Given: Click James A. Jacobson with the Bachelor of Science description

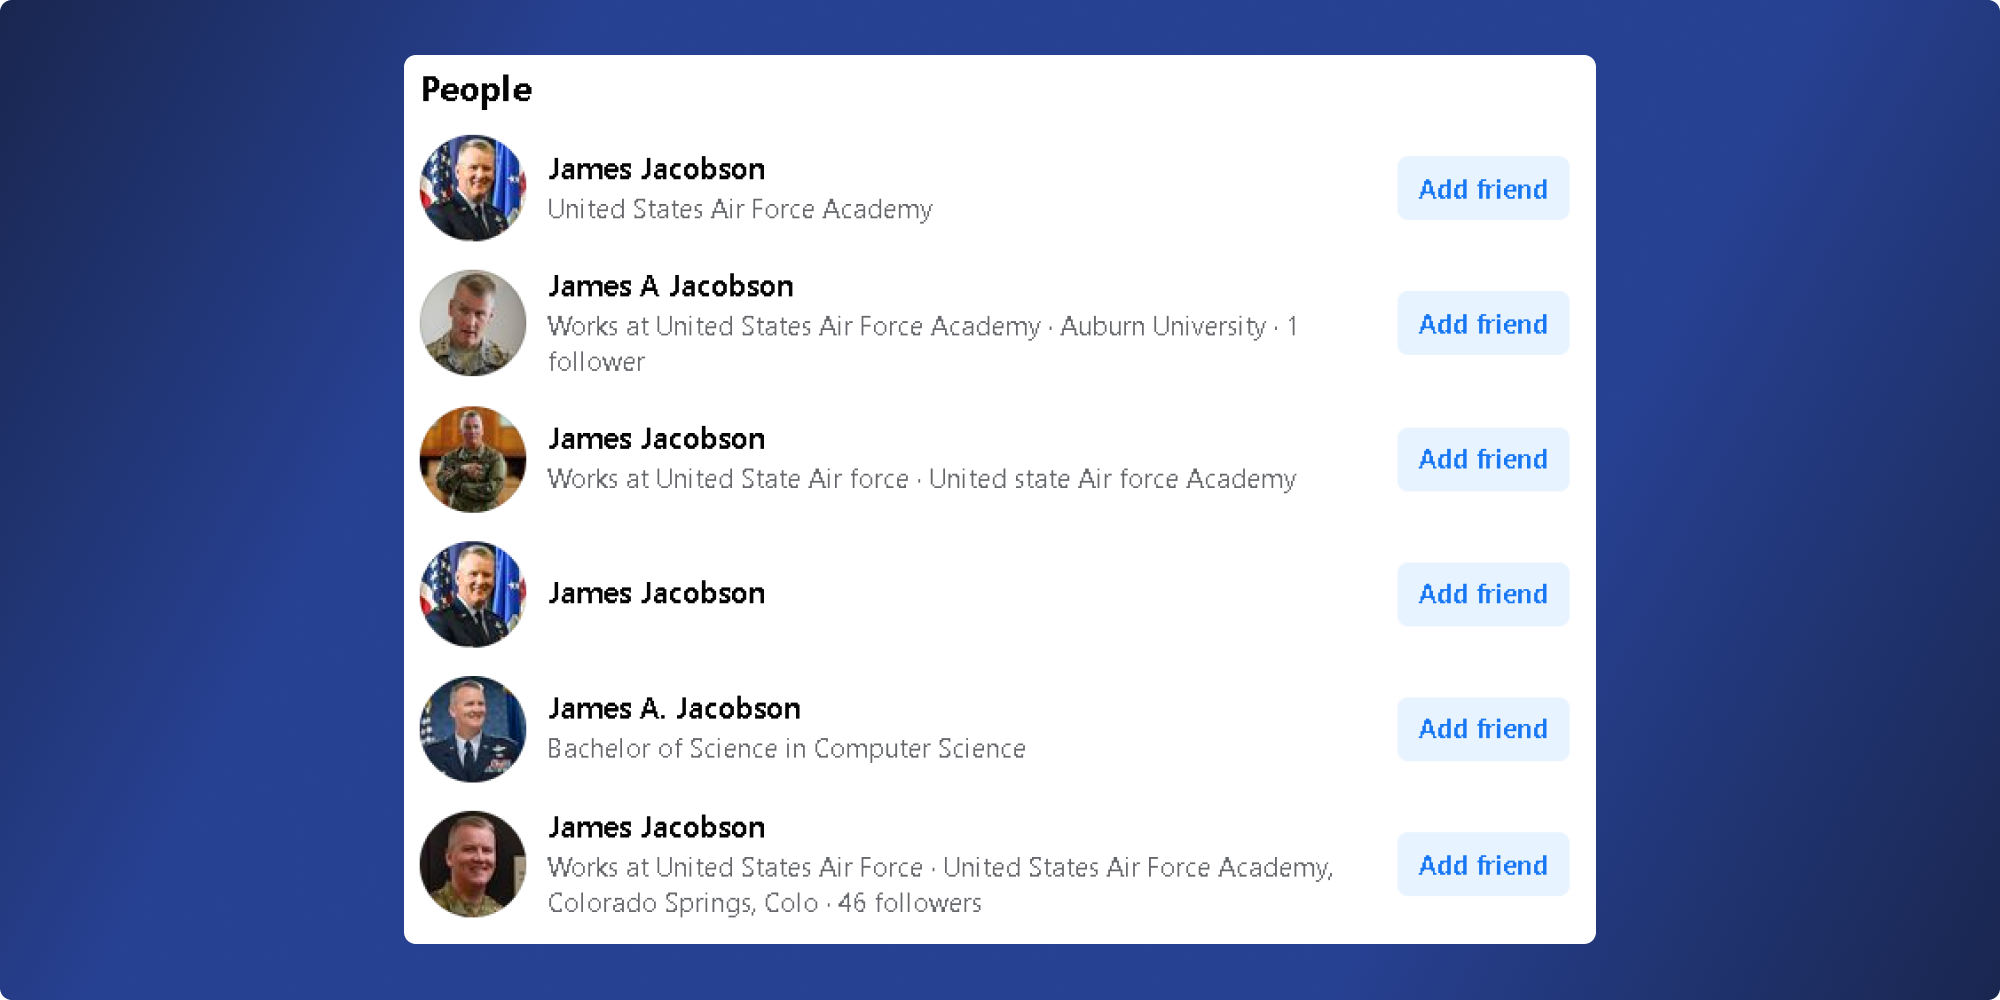Looking at the screenshot, I should tap(674, 708).
